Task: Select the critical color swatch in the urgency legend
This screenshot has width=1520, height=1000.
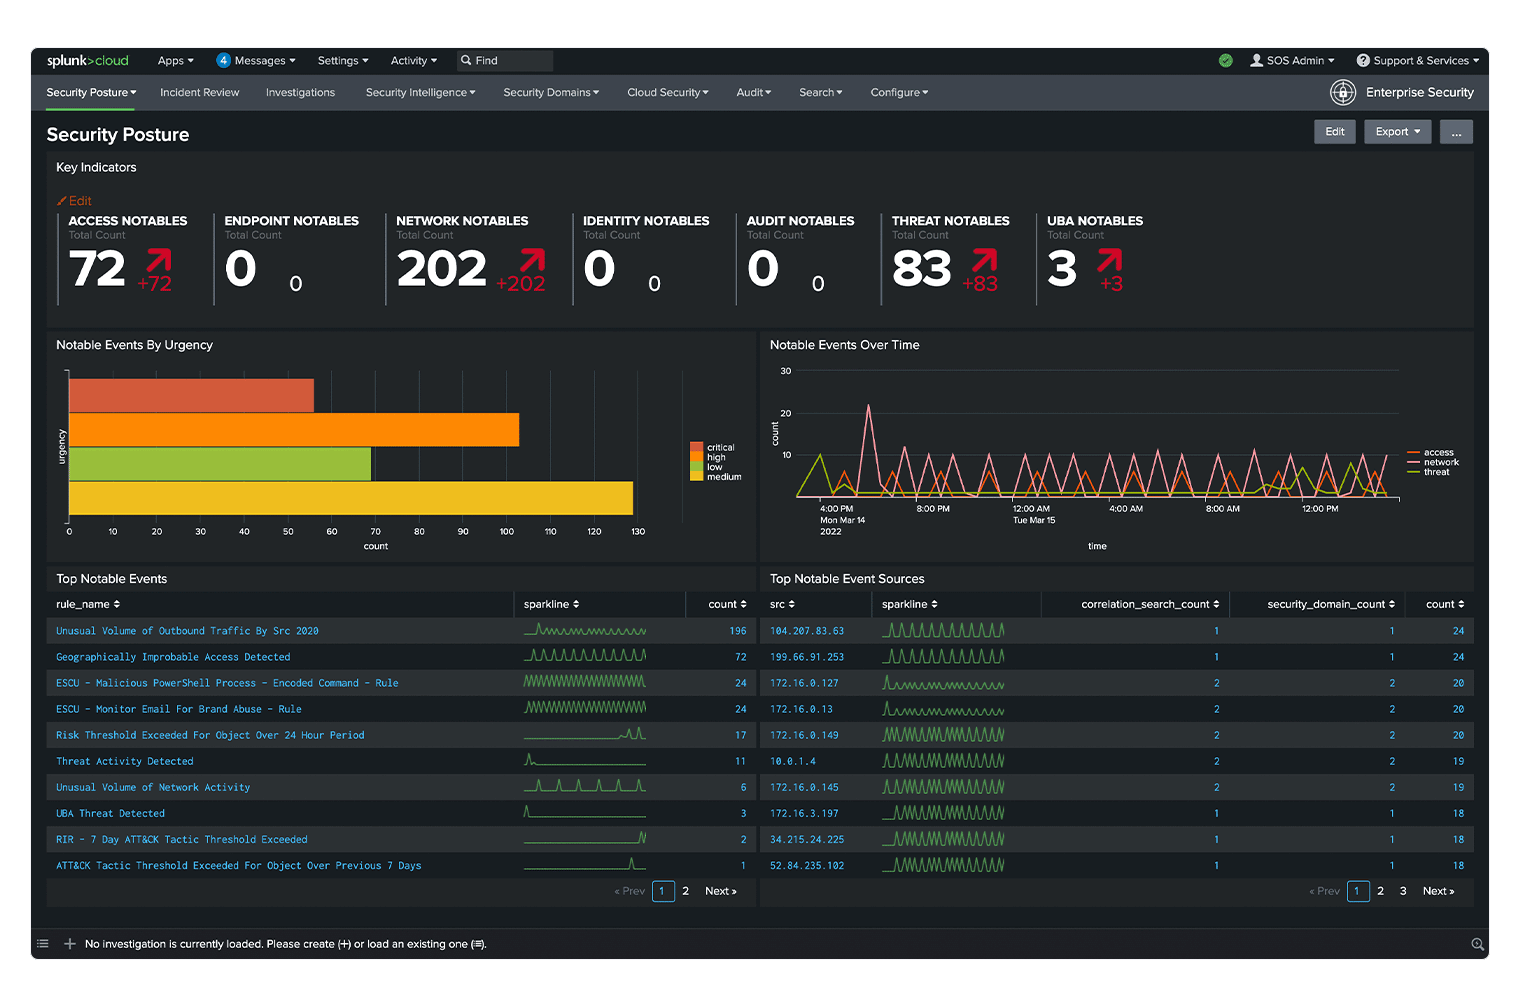Action: point(696,447)
